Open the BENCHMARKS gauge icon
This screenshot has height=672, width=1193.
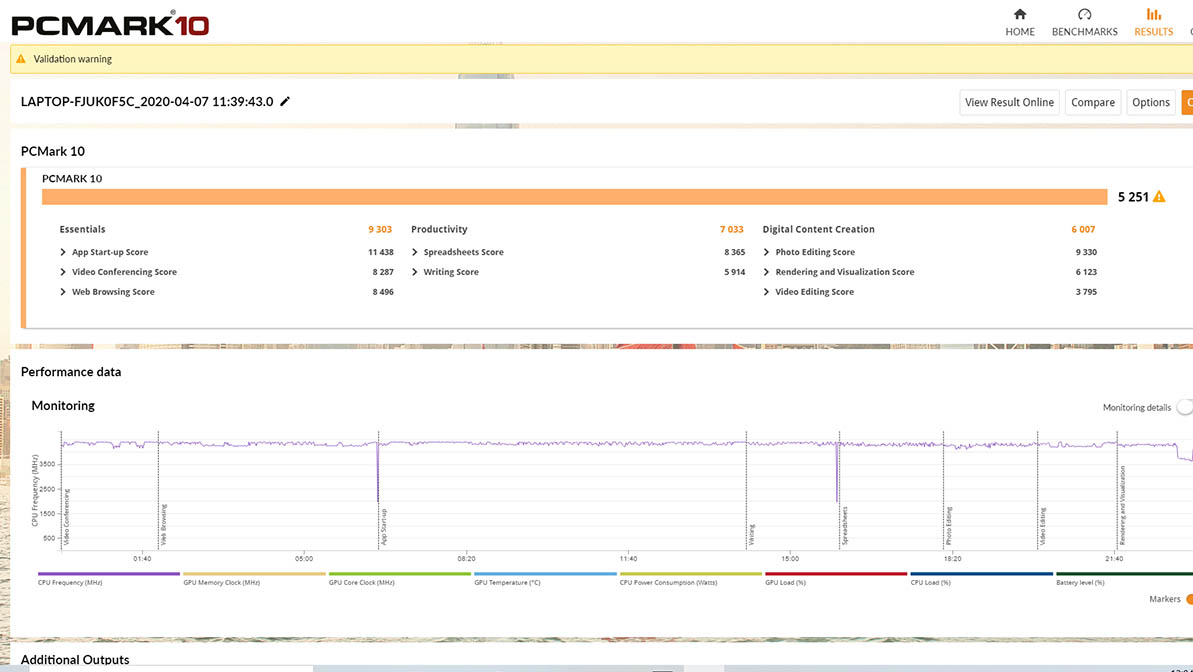(x=1084, y=14)
